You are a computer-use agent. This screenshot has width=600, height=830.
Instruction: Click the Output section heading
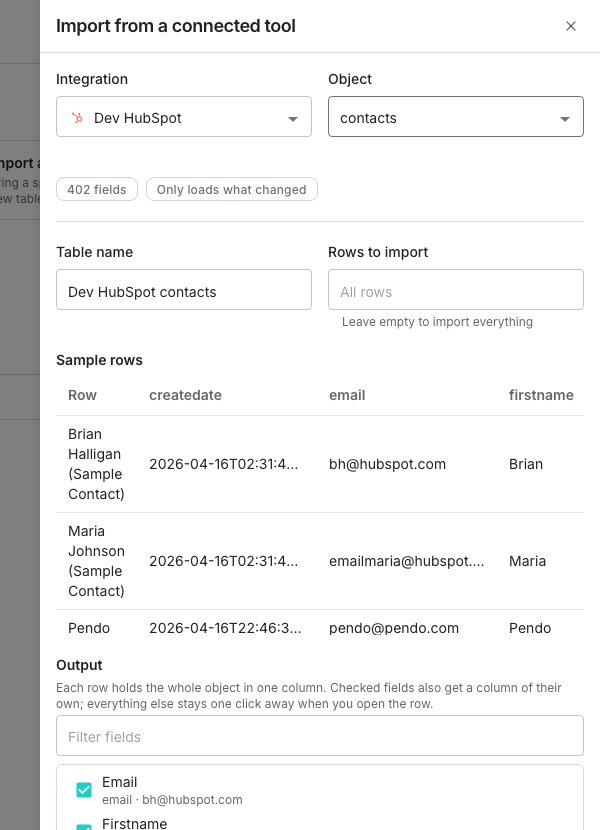pyautogui.click(x=79, y=665)
